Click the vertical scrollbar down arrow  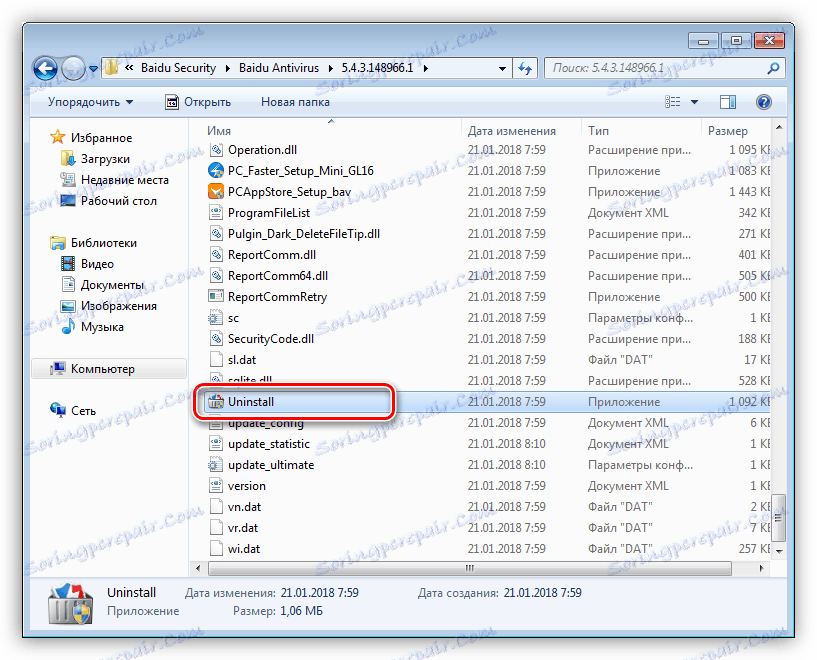click(x=778, y=551)
